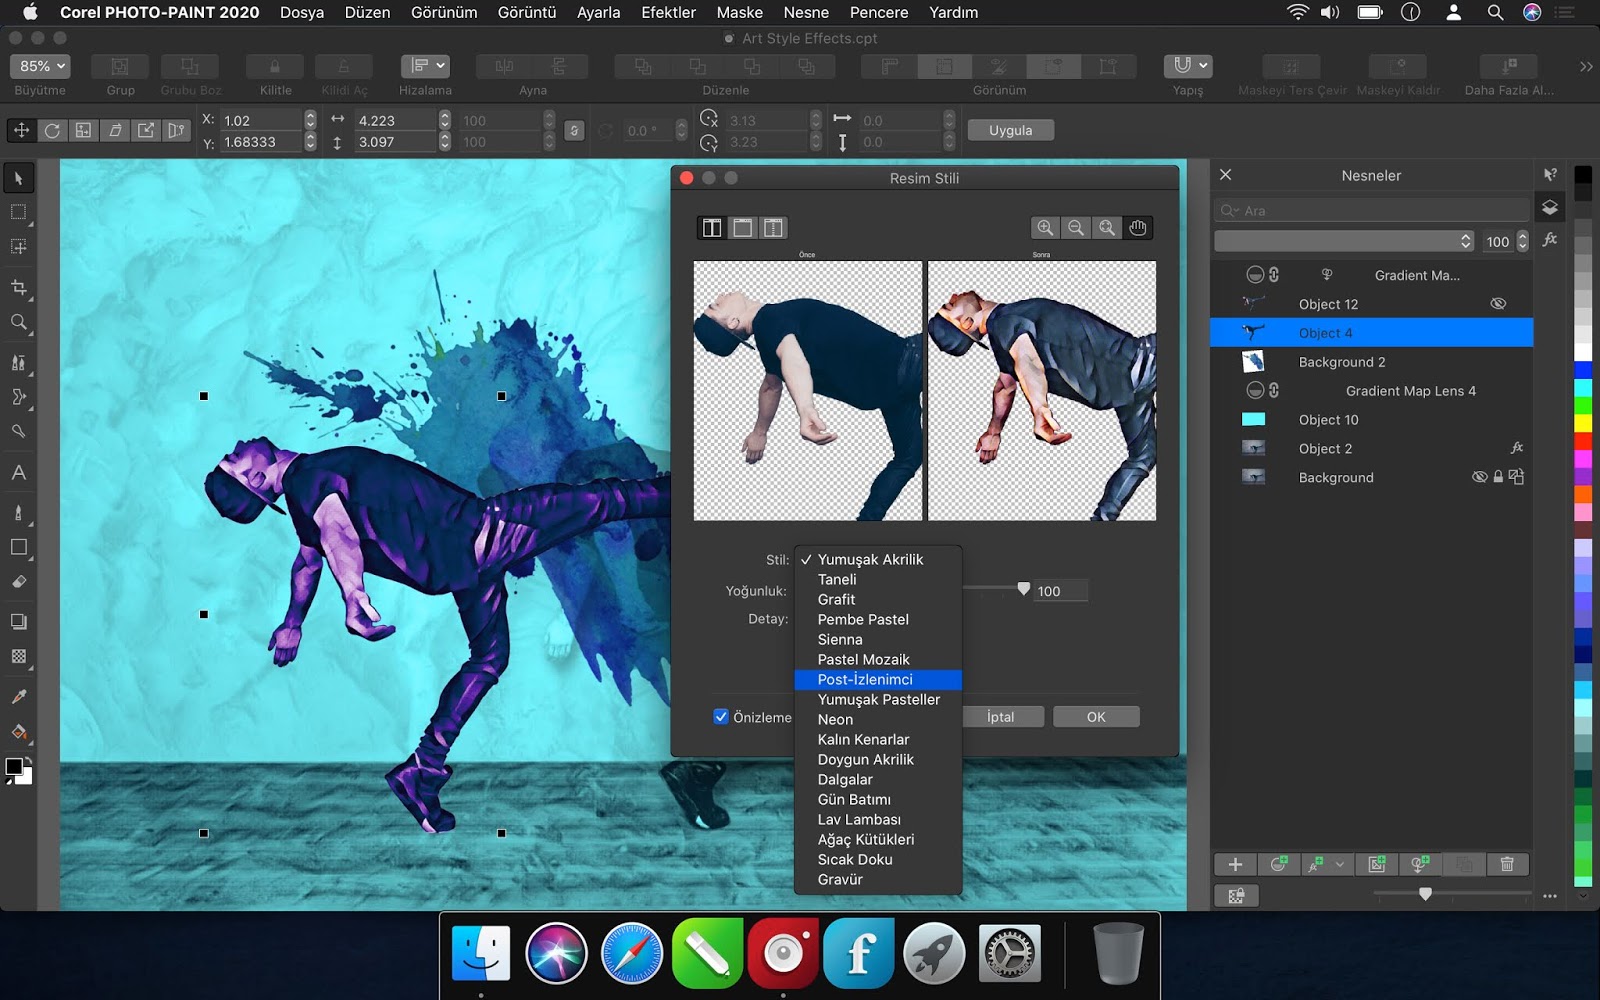
Task: Choose Post-İzlenimci style from list
Action: point(878,680)
